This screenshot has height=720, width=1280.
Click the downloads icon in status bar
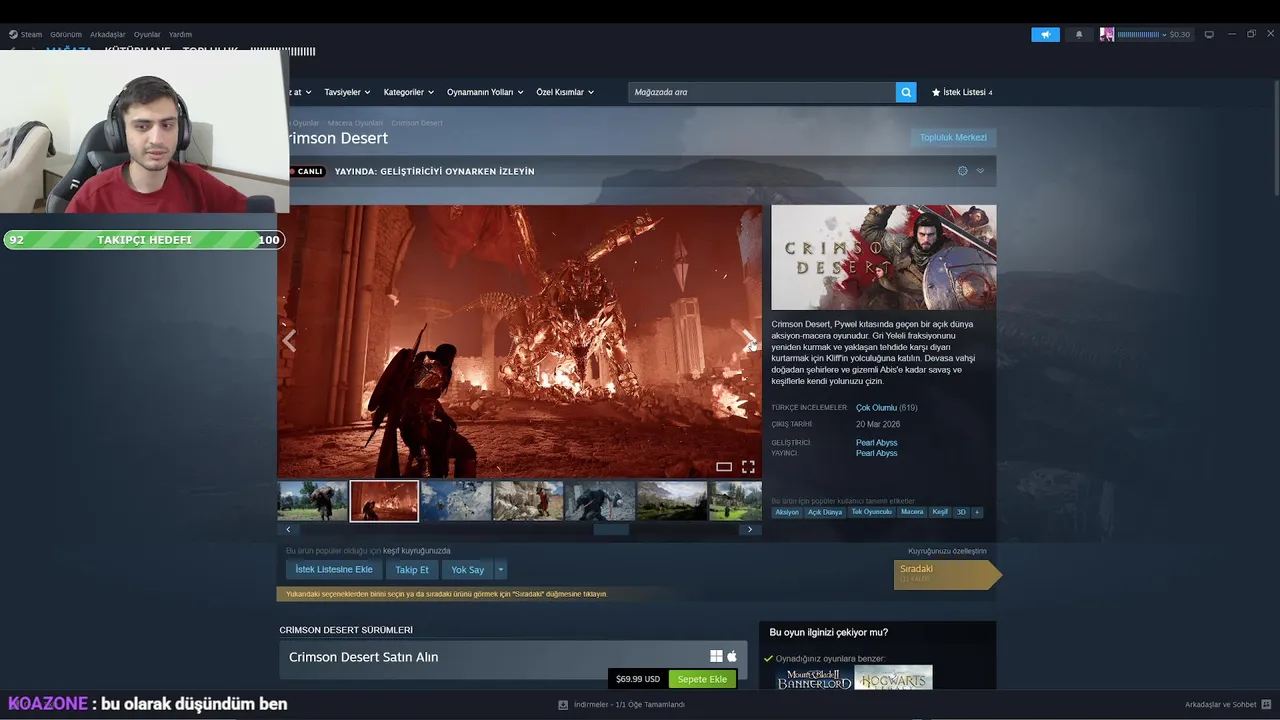tap(563, 704)
